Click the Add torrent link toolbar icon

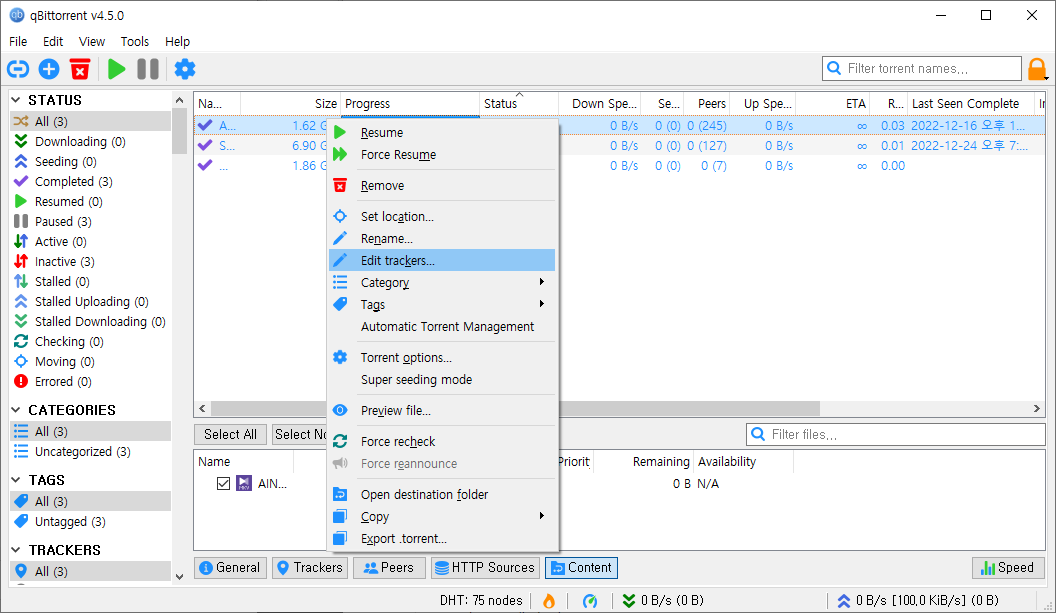[18, 69]
